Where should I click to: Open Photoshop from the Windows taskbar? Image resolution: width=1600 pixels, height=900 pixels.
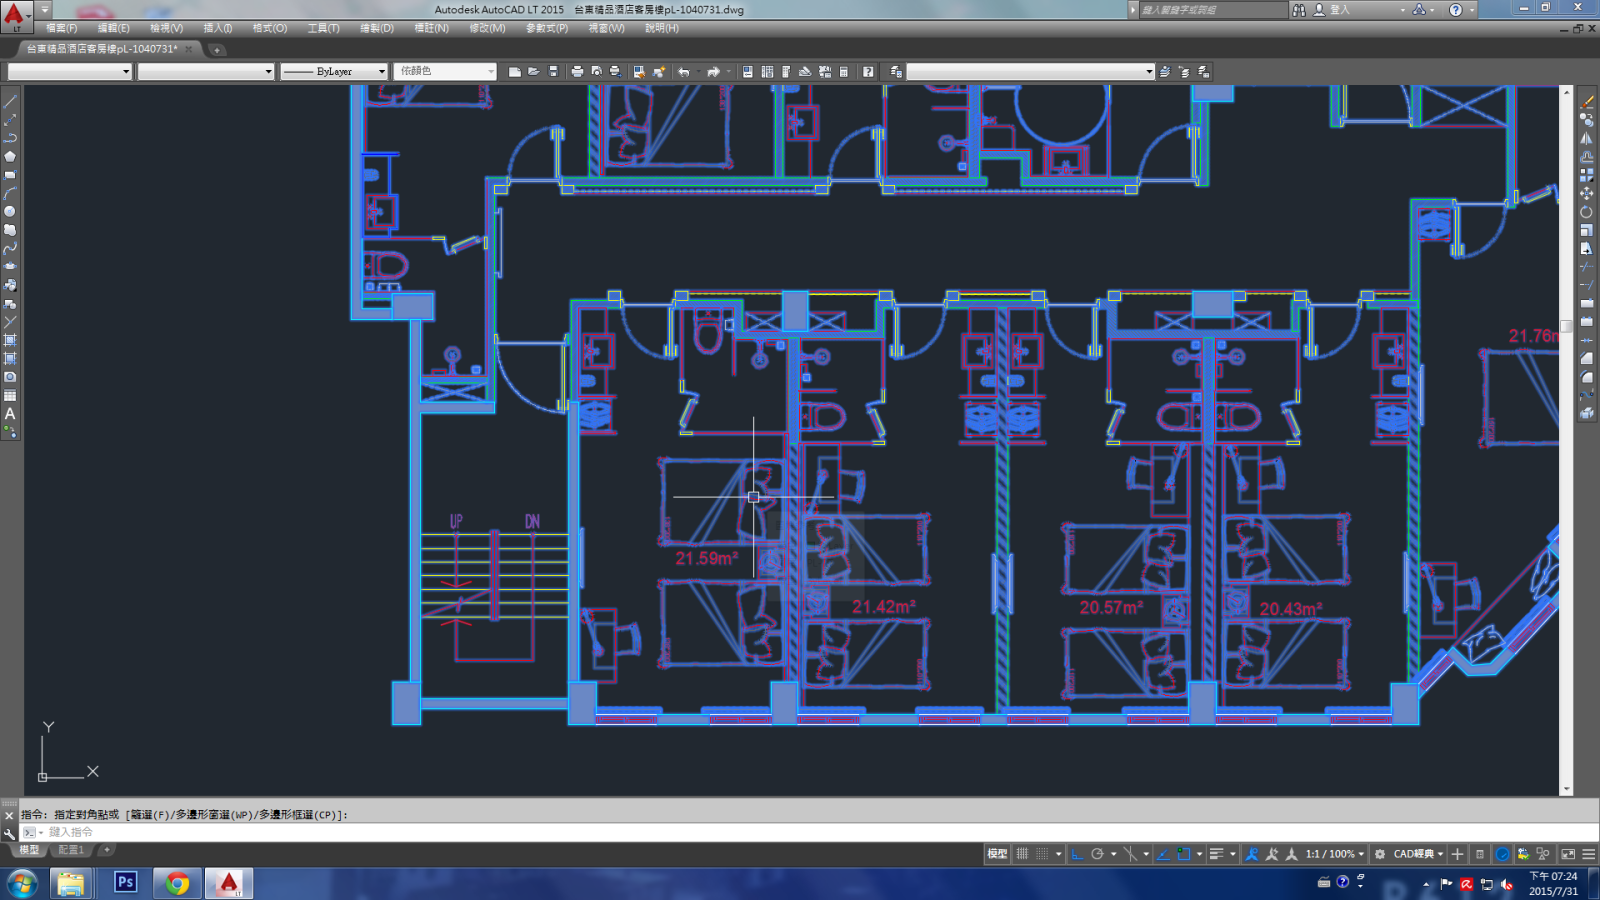click(x=125, y=883)
